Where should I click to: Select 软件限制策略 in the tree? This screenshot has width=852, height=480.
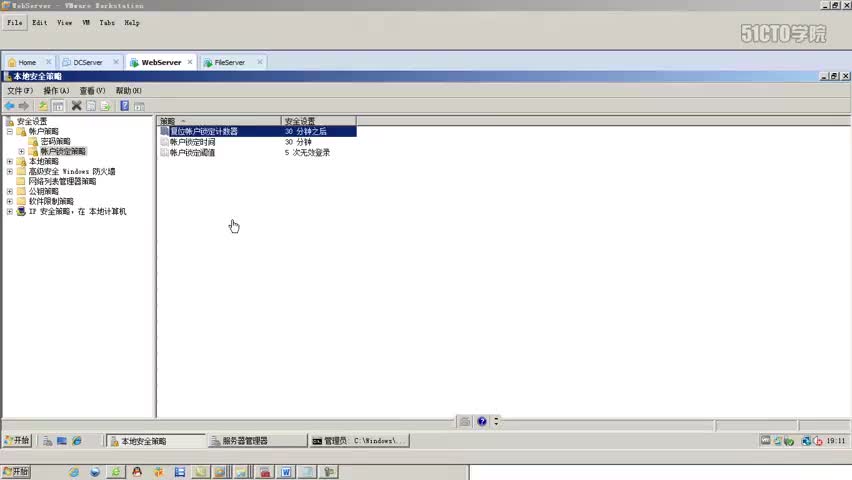pos(51,201)
